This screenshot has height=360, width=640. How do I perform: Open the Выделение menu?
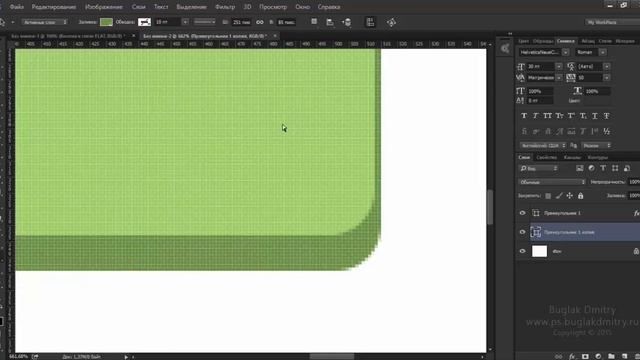click(x=191, y=7)
